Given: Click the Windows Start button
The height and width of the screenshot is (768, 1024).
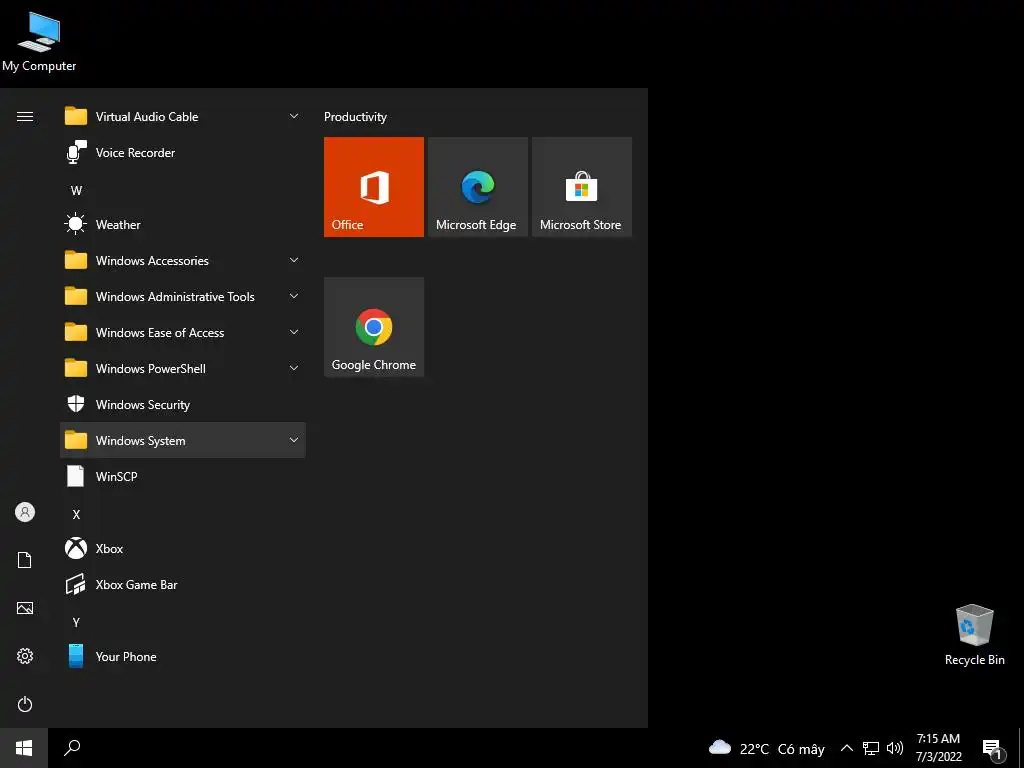Looking at the screenshot, I should [24, 748].
